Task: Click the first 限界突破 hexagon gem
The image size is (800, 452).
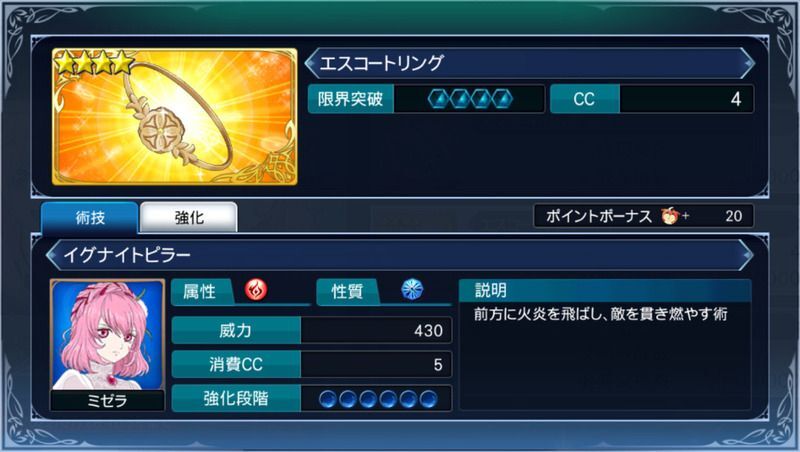Action: (x=438, y=98)
